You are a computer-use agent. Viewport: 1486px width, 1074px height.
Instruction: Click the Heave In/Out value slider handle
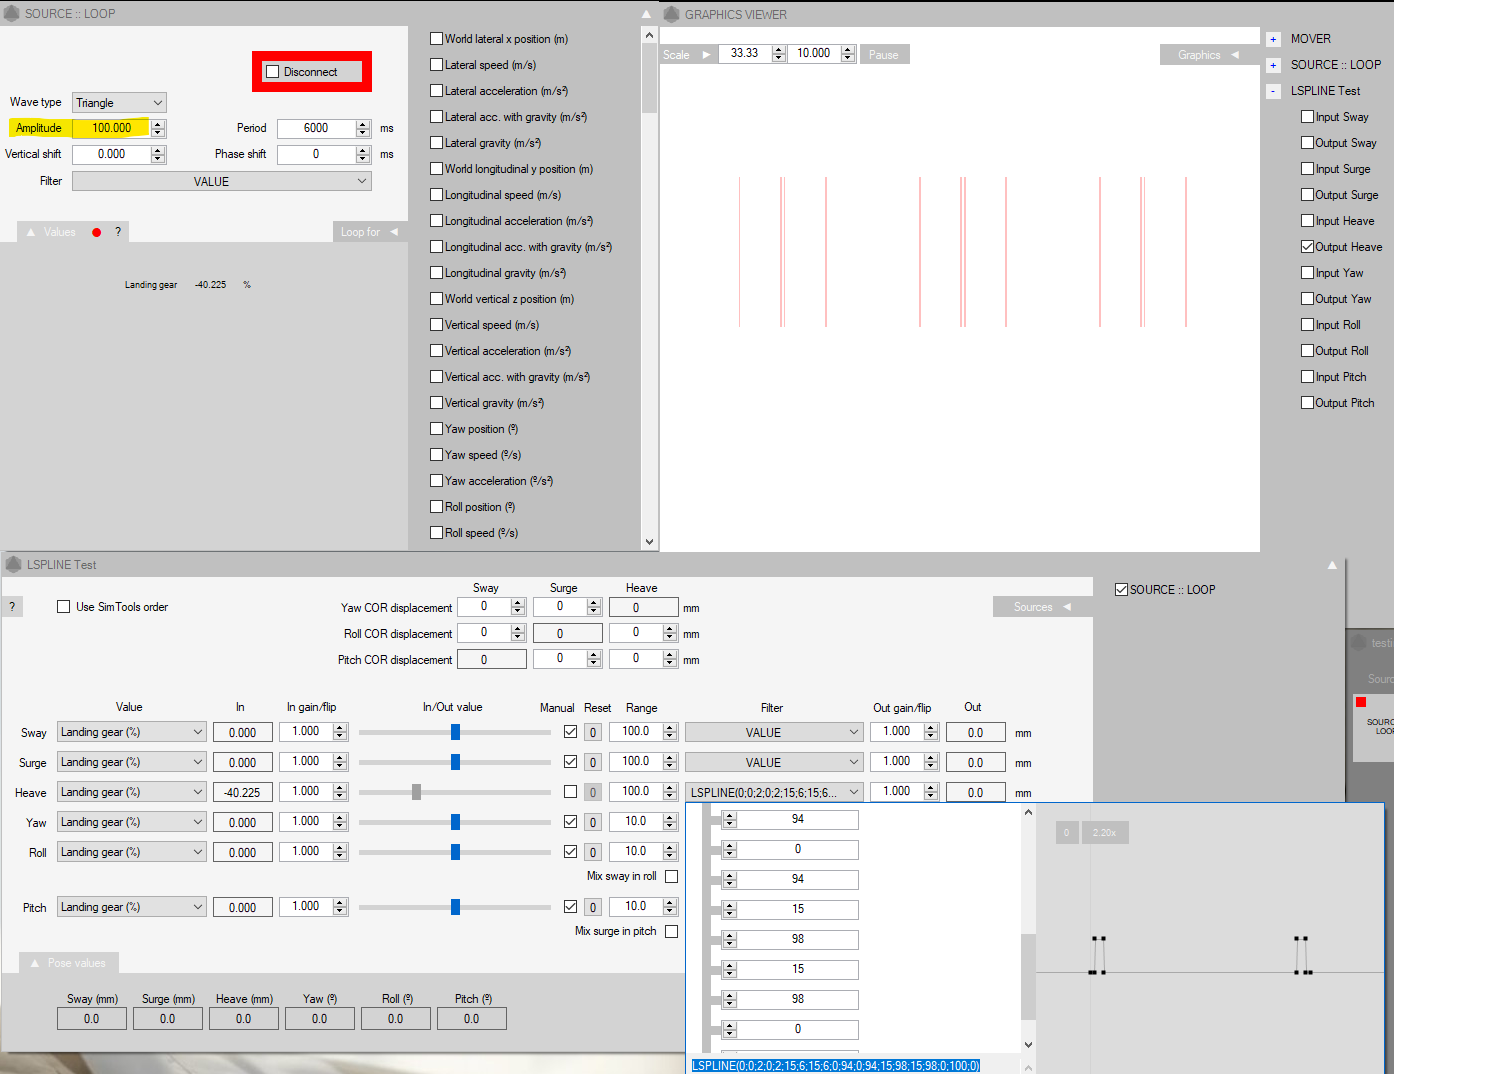coord(416,792)
